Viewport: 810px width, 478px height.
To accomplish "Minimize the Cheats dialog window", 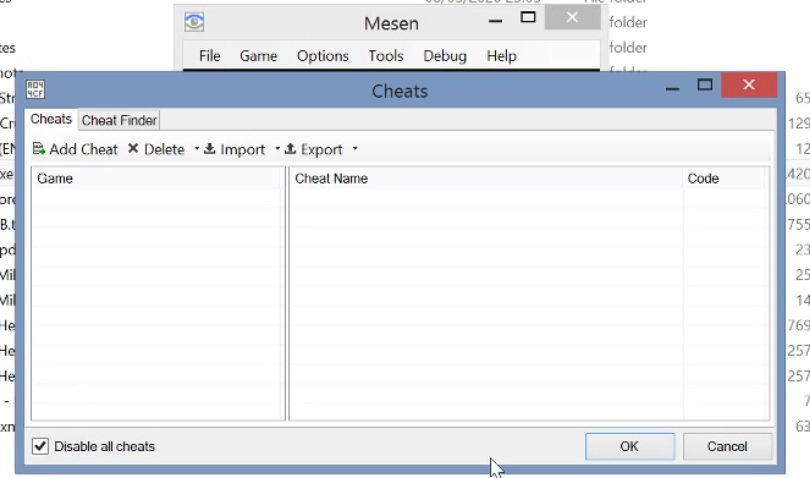I will (672, 89).
